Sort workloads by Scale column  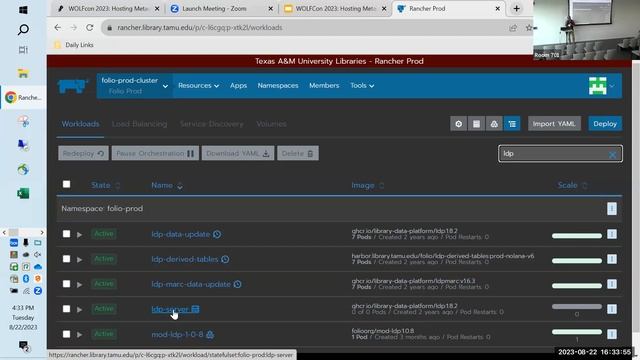[572, 185]
